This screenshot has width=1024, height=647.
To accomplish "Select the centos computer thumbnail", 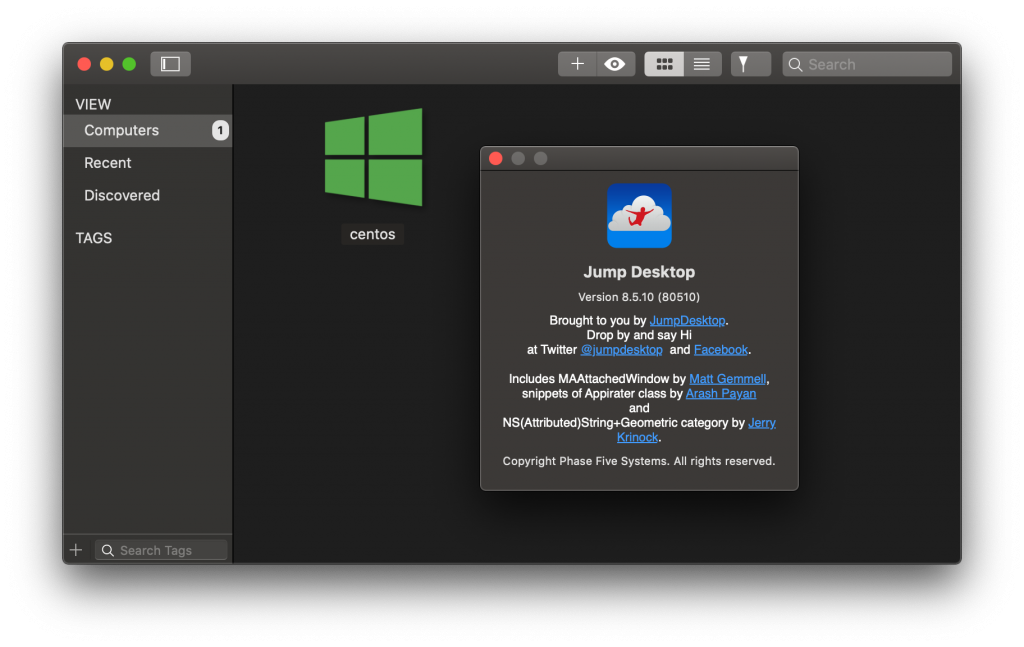I will click(374, 157).
